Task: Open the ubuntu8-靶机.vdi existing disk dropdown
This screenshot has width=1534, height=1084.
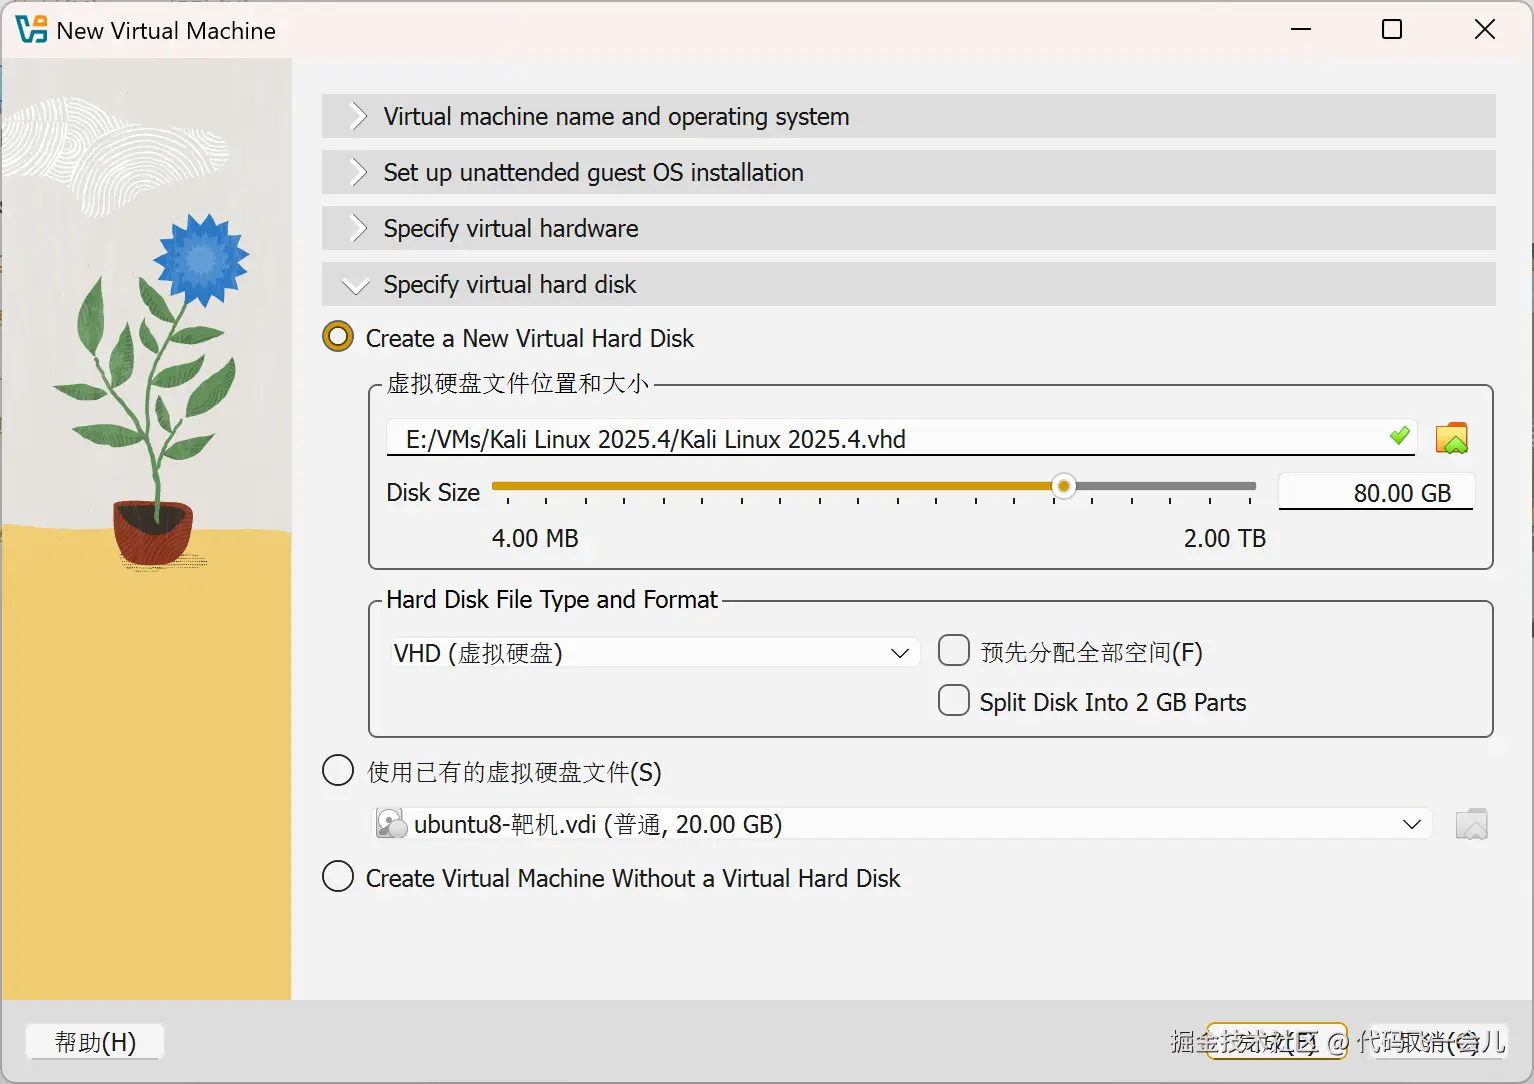Action: click(x=902, y=824)
